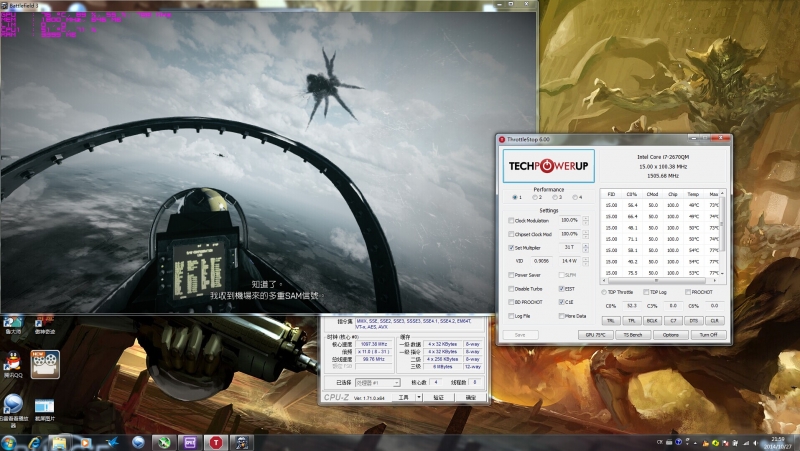Screen dimensions: 800x451
Task: Open ThrottleStop Options
Action: (x=670, y=335)
